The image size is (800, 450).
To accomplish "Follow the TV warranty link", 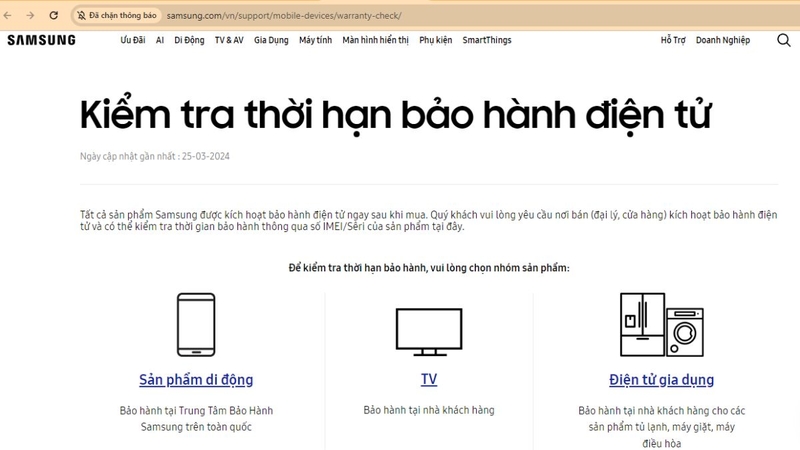I will pos(429,379).
